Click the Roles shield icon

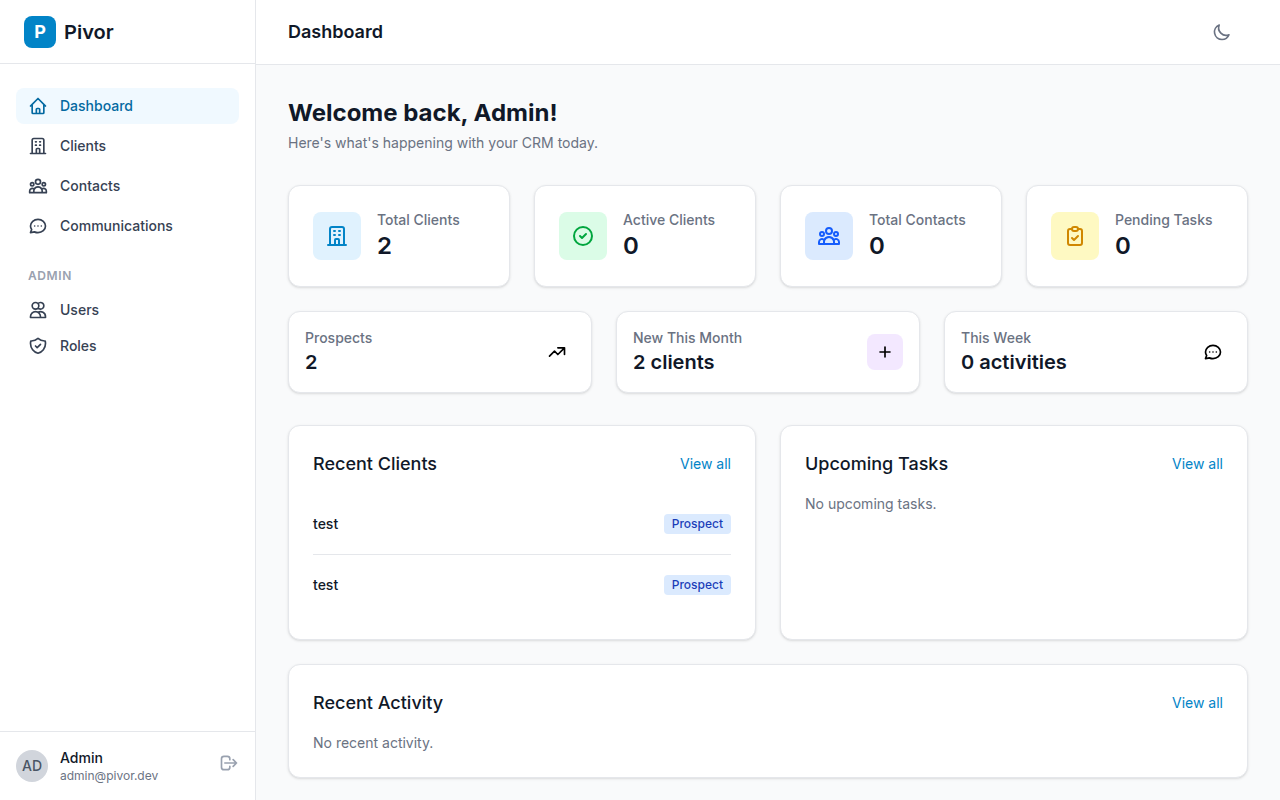[x=37, y=345]
